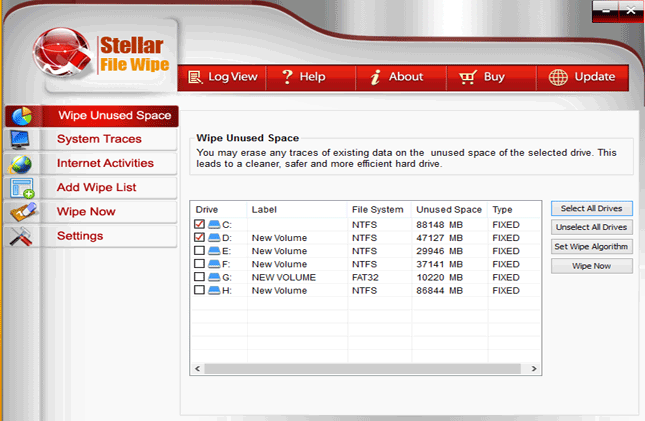Screen dimensions: 645x421
Task: Switch to Internet Activities section
Action: point(91,164)
